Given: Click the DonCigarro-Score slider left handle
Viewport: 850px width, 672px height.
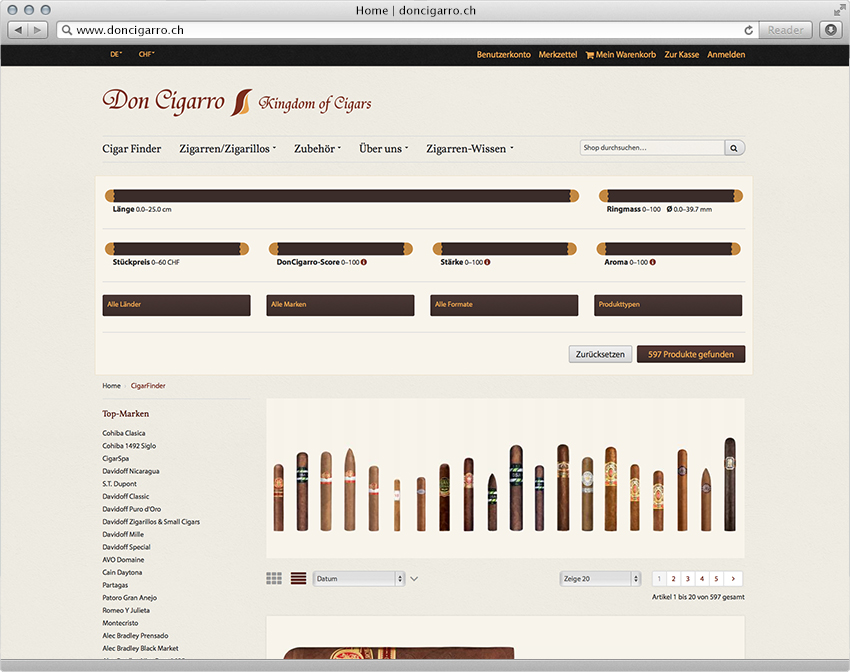Looking at the screenshot, I should pyautogui.click(x=274, y=249).
